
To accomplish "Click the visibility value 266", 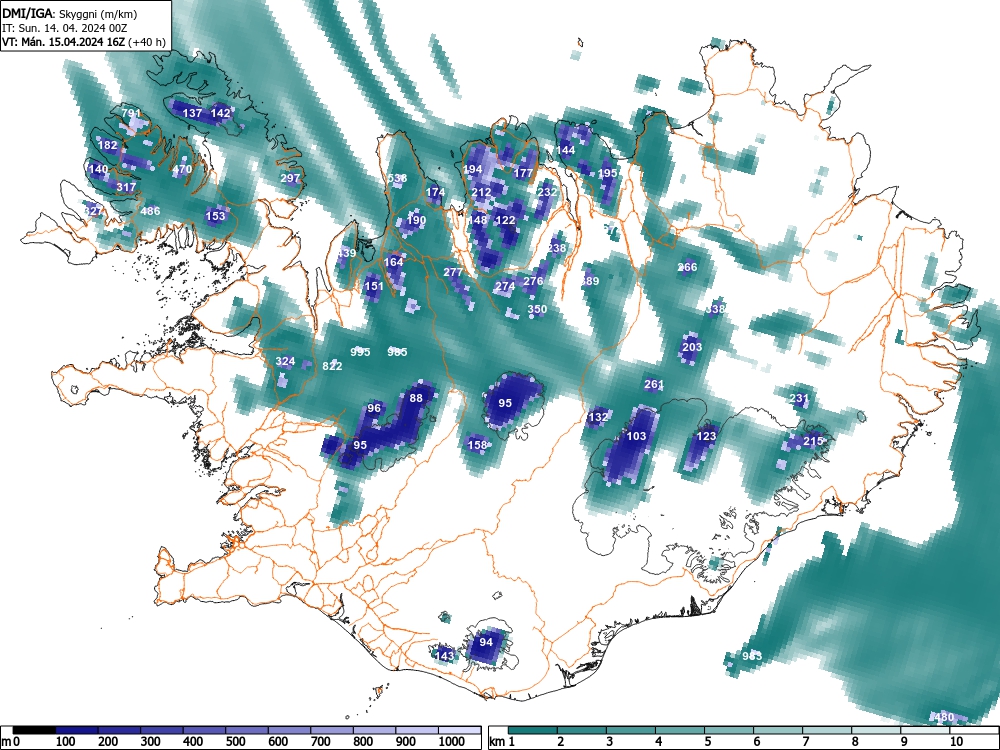I will (x=688, y=267).
